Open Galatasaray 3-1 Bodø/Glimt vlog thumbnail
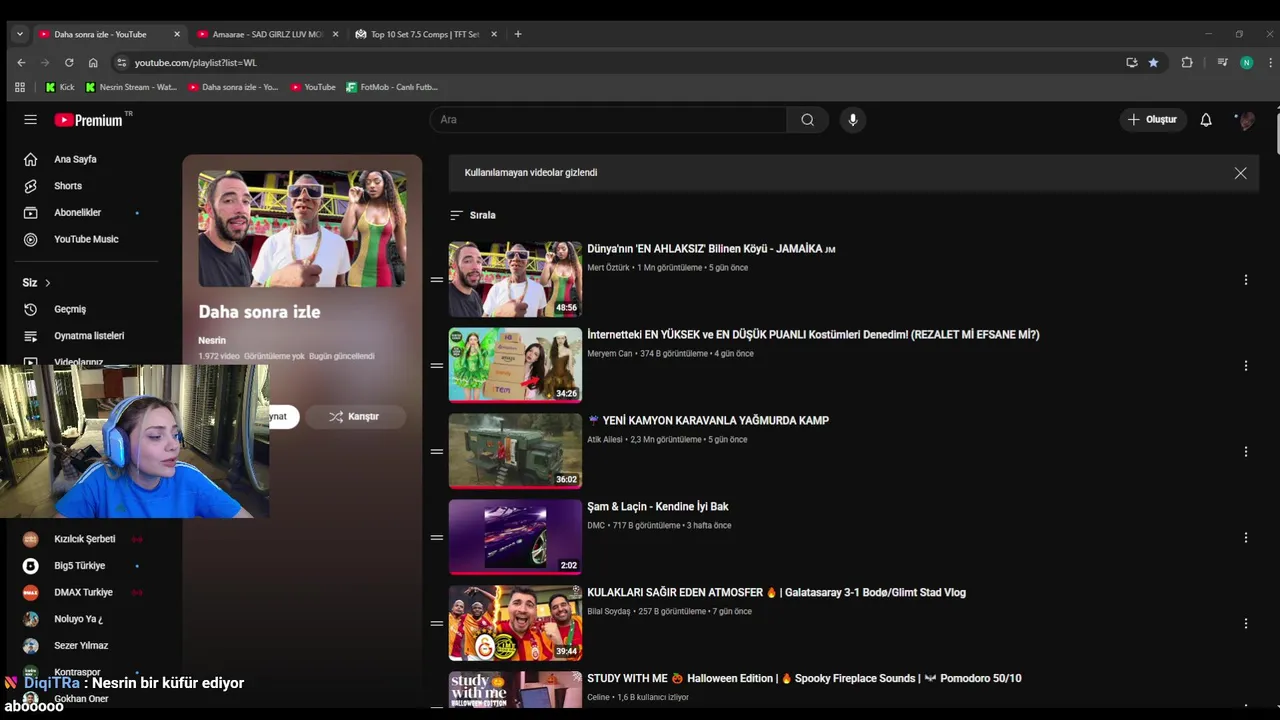This screenshot has height=720, width=1280. [x=515, y=623]
